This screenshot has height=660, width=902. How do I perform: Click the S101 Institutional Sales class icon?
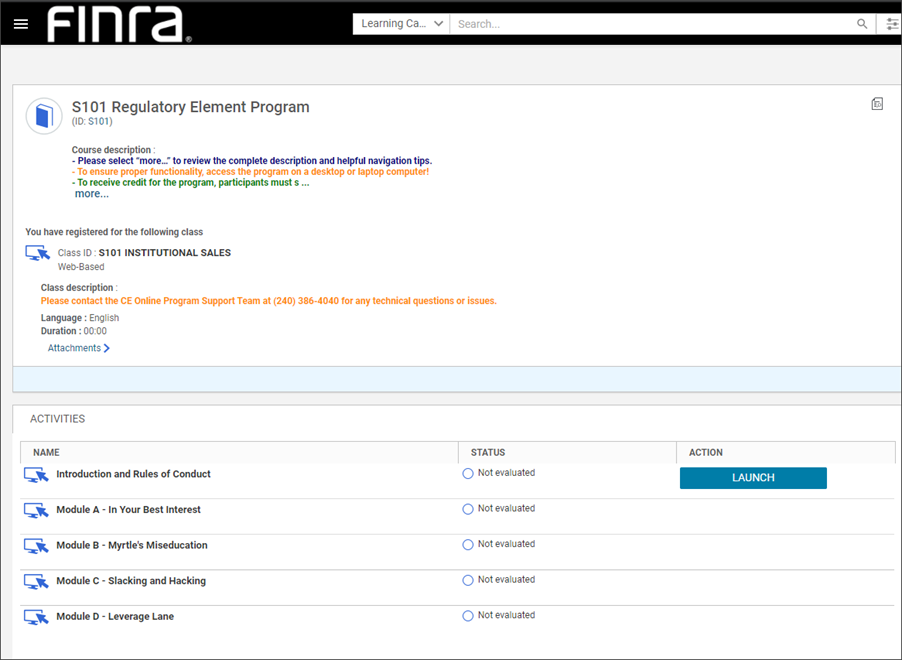(37, 254)
